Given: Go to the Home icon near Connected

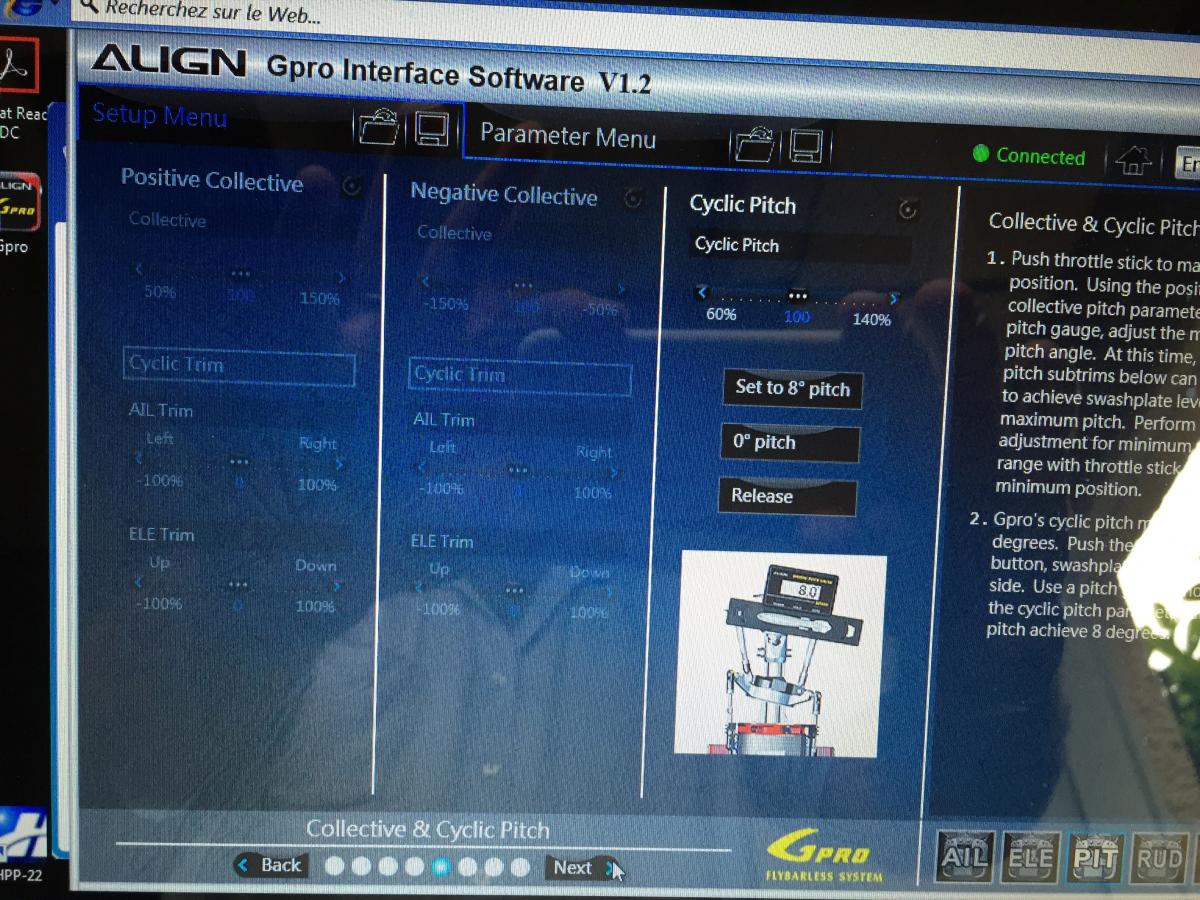Looking at the screenshot, I should (x=1134, y=159).
